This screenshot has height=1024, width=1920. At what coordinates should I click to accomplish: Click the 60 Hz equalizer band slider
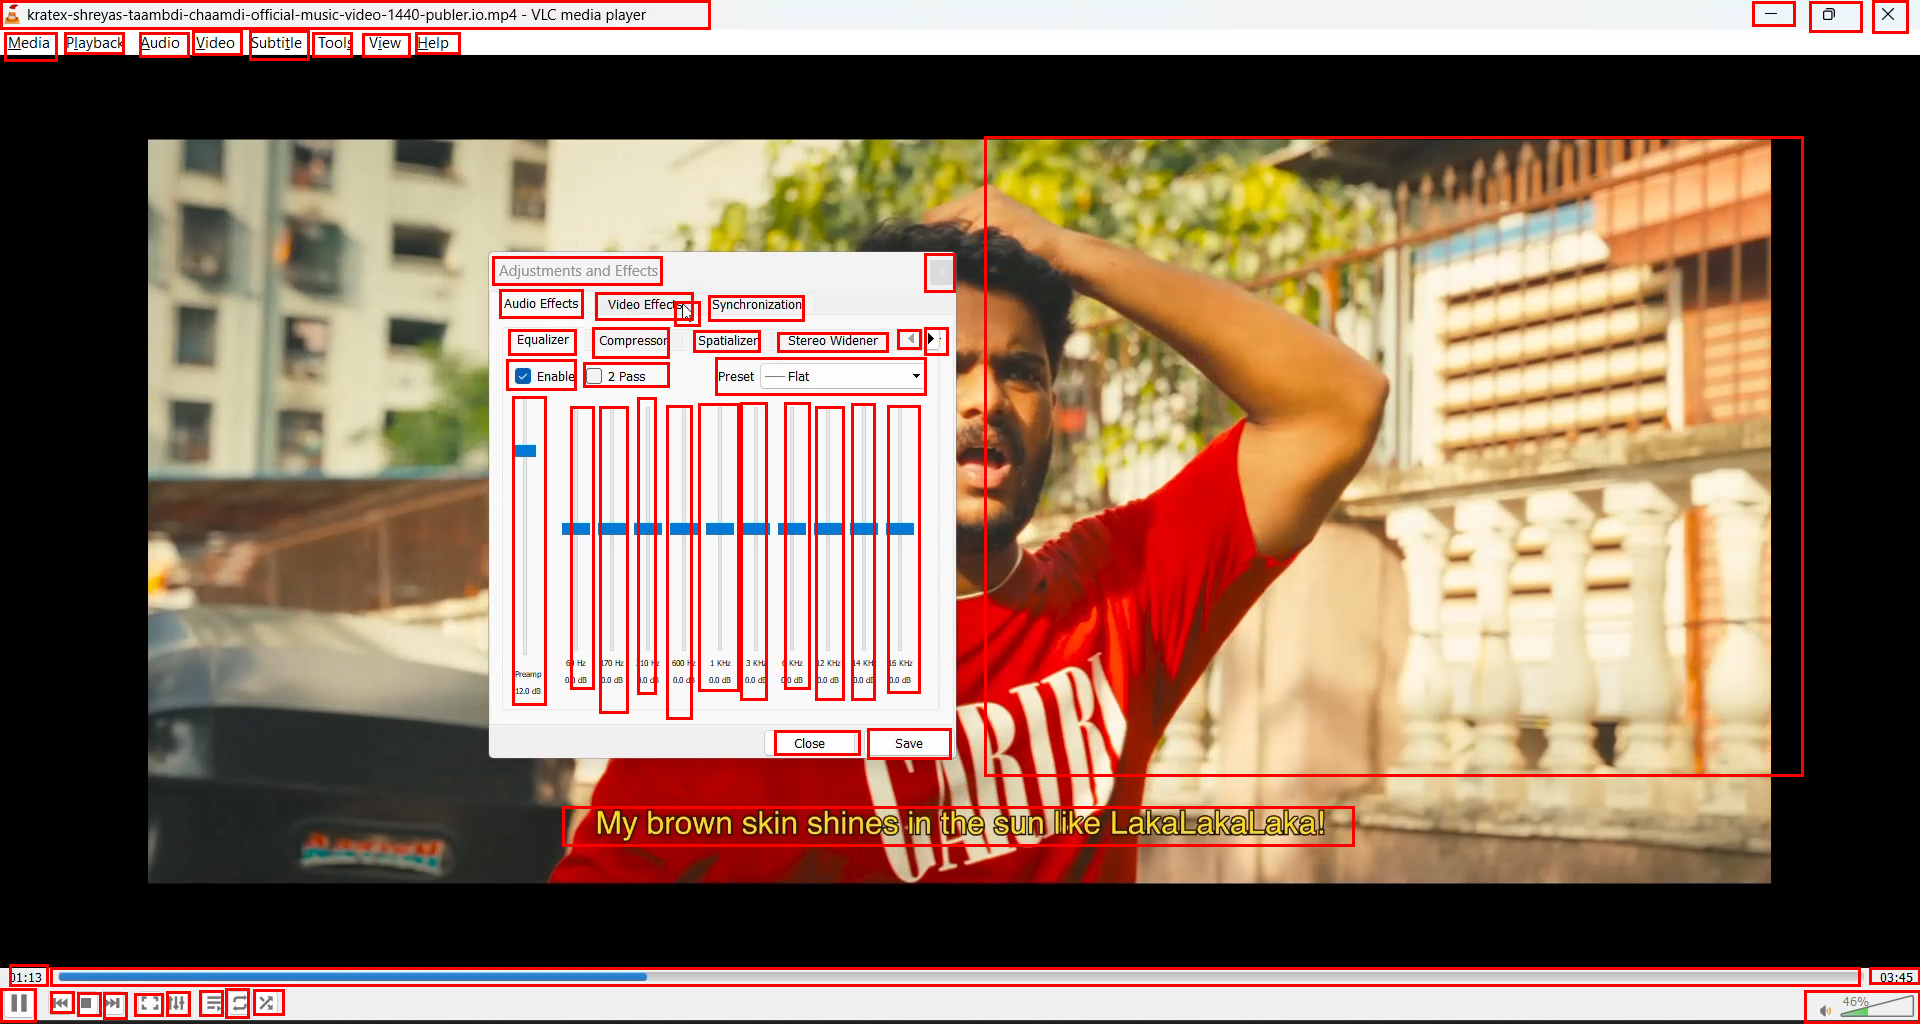coord(576,529)
